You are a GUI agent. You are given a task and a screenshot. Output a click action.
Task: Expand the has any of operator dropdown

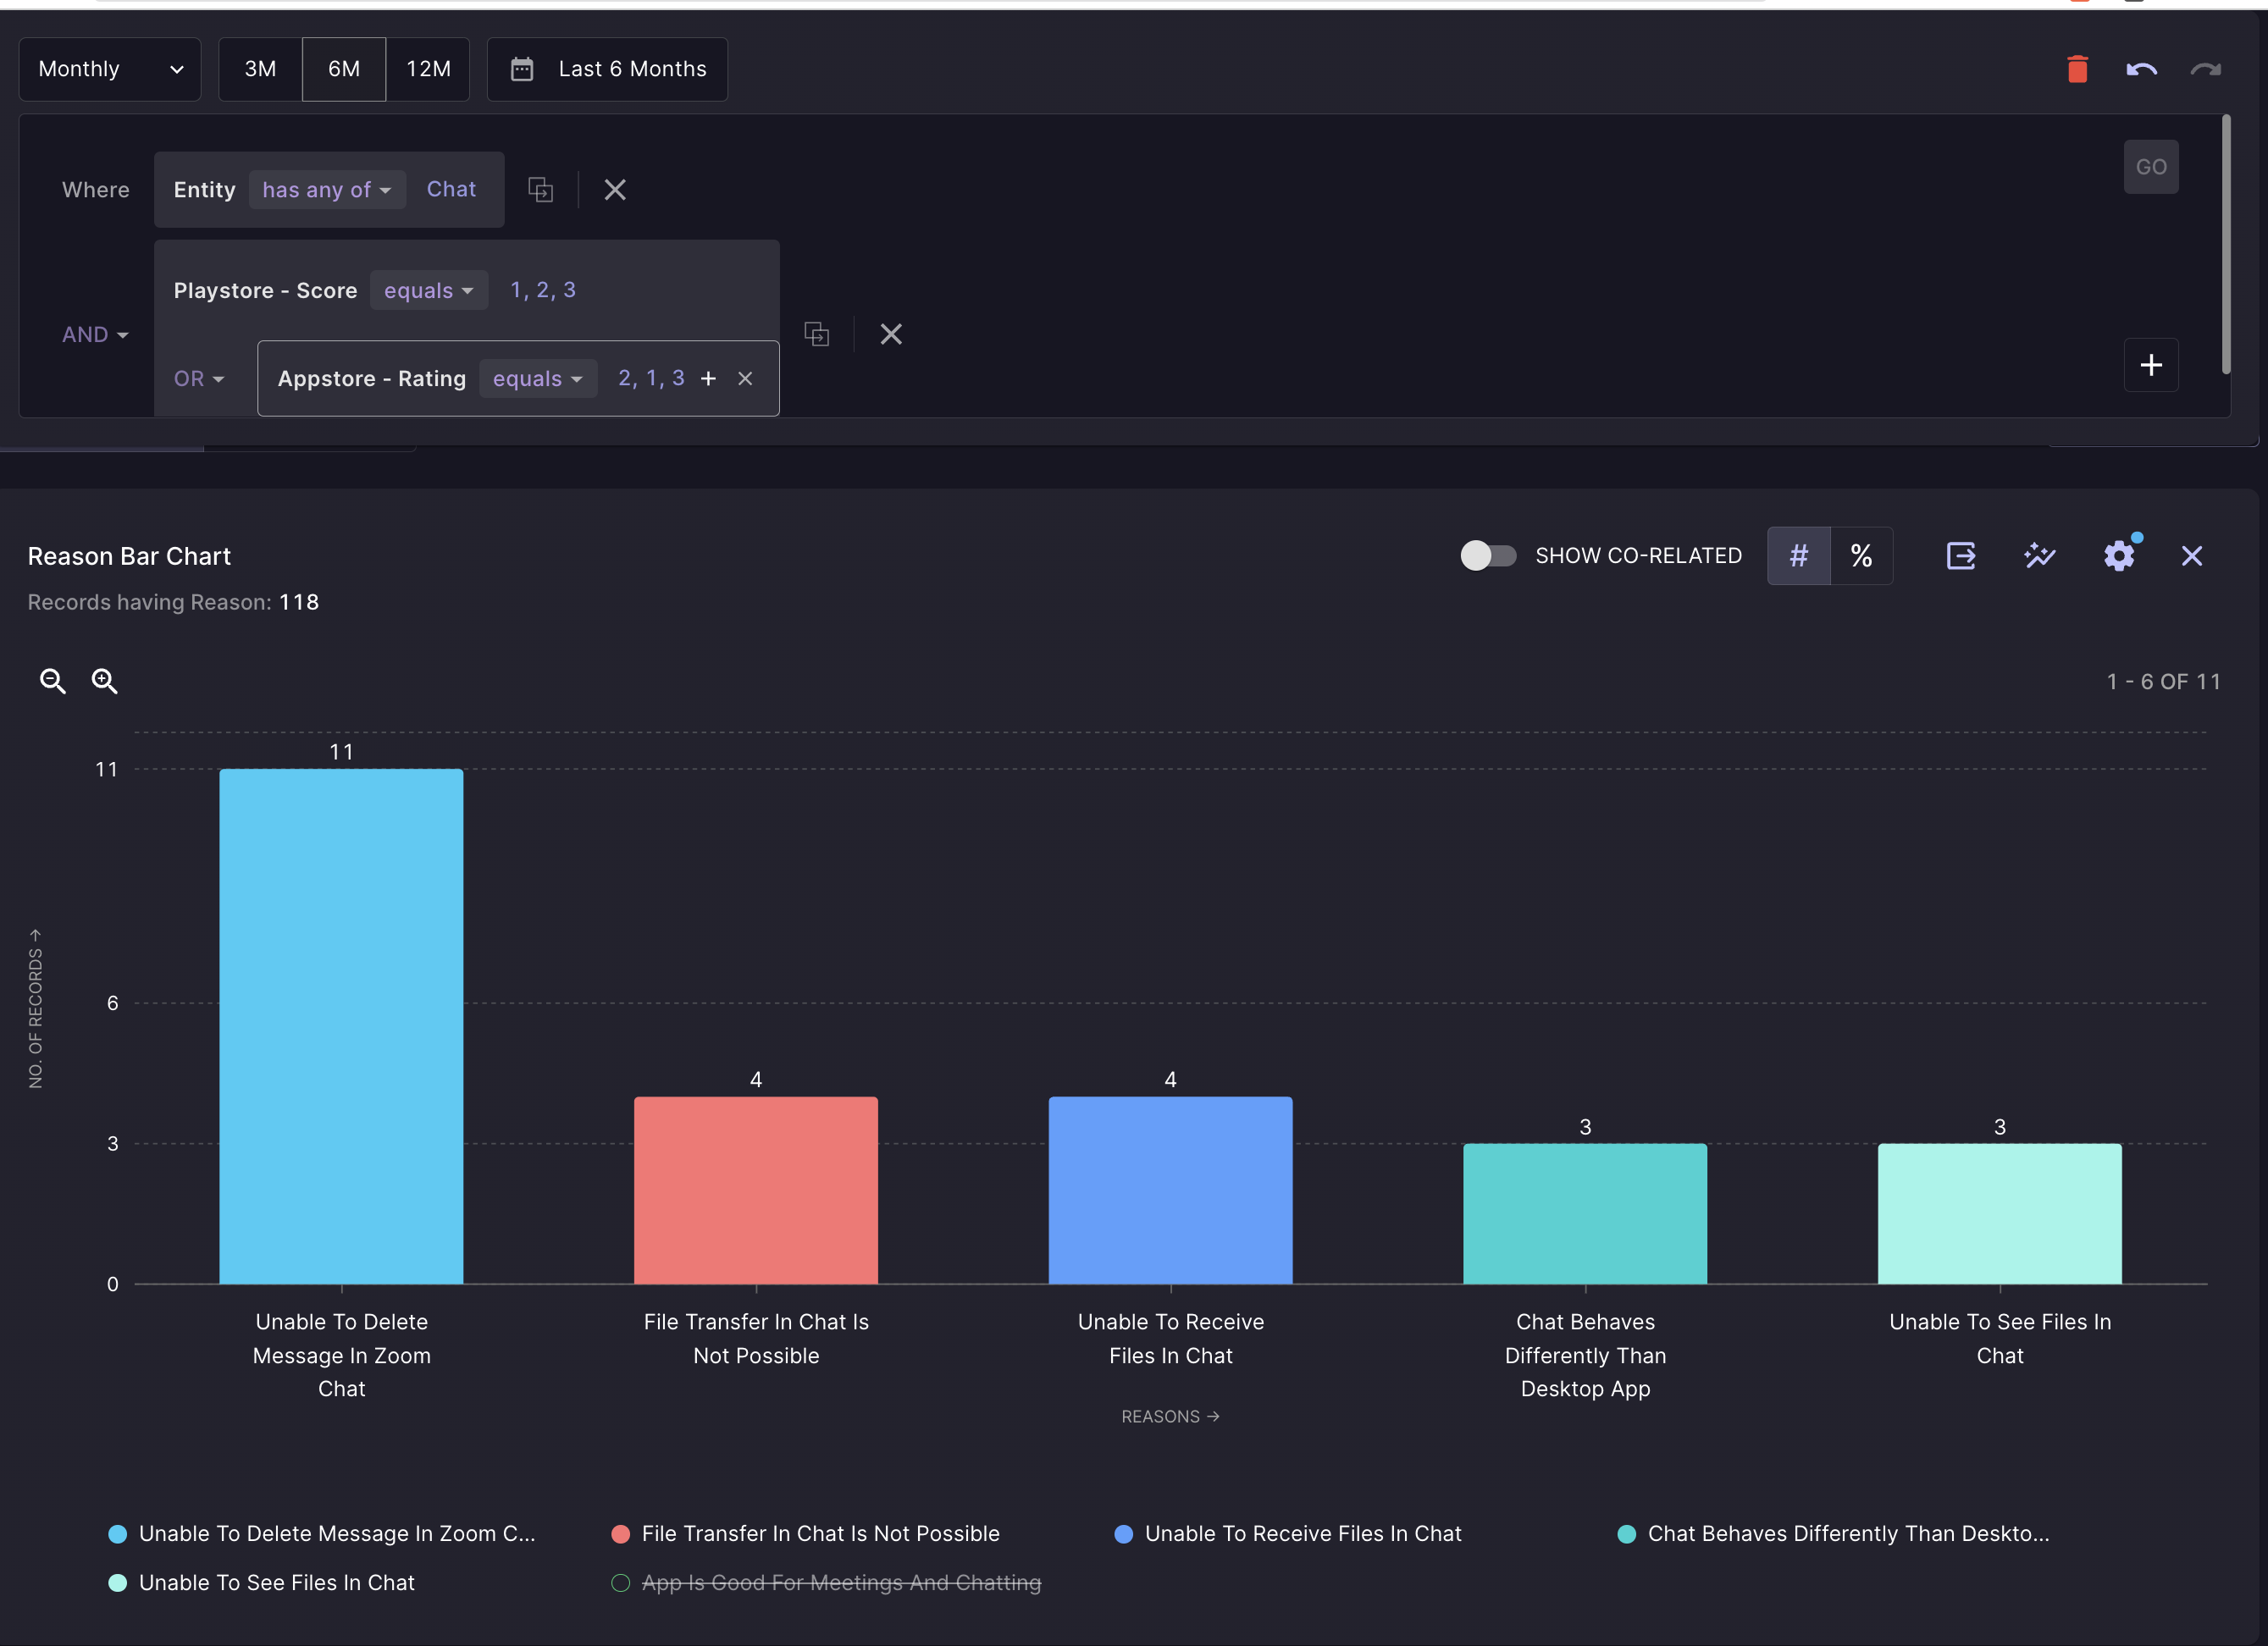[326, 190]
